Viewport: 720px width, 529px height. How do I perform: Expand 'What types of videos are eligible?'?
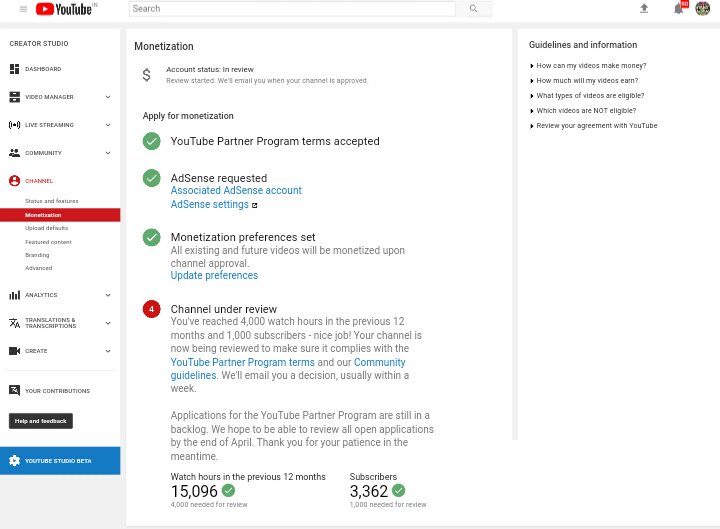(x=587, y=96)
